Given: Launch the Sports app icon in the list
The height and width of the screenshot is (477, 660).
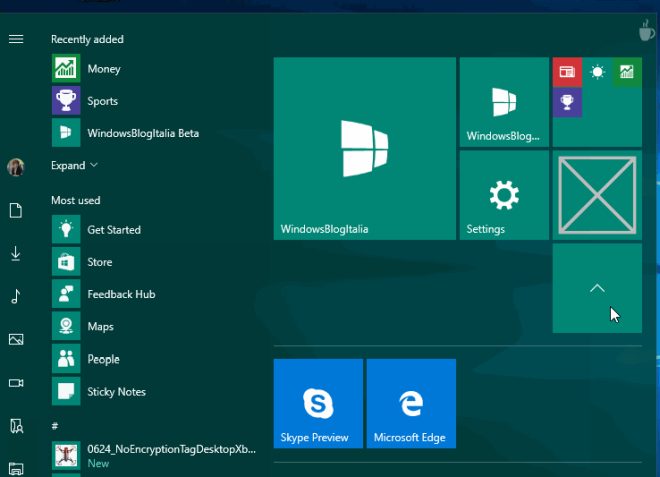Looking at the screenshot, I should (x=66, y=101).
